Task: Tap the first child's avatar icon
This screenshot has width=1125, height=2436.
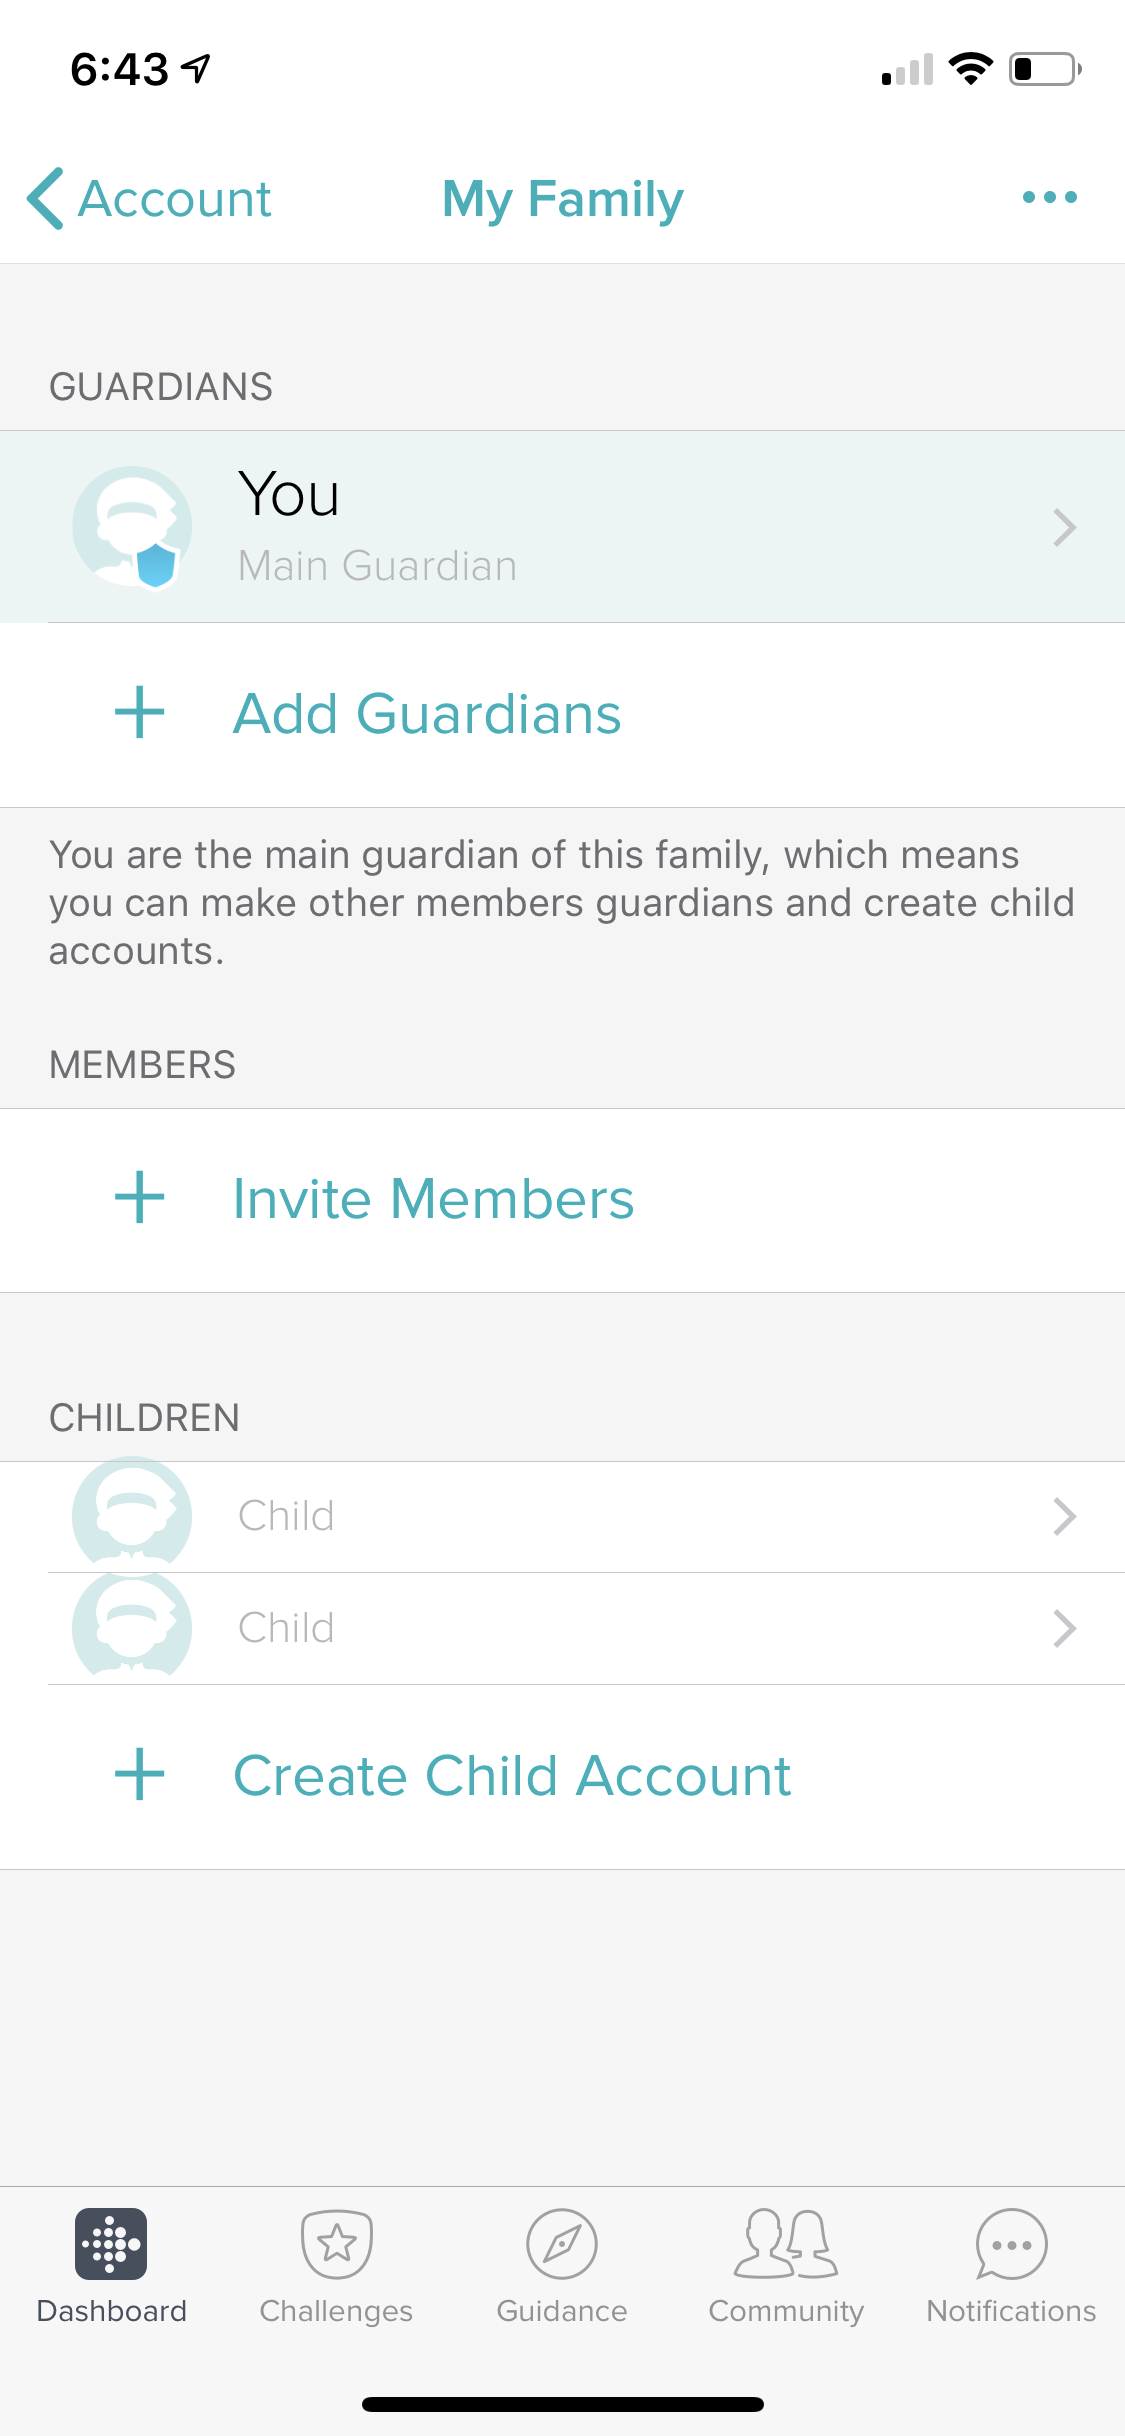Action: (132, 1514)
